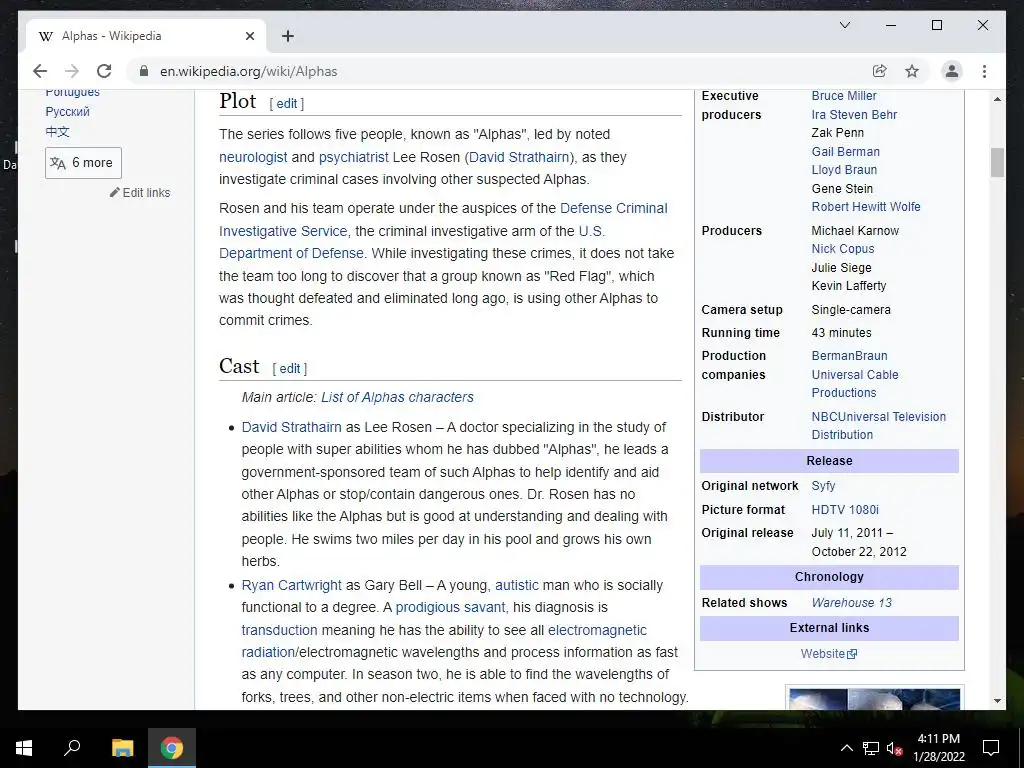This screenshot has width=1024, height=768.
Task: Click Chrome icon in taskbar
Action: coord(172,748)
